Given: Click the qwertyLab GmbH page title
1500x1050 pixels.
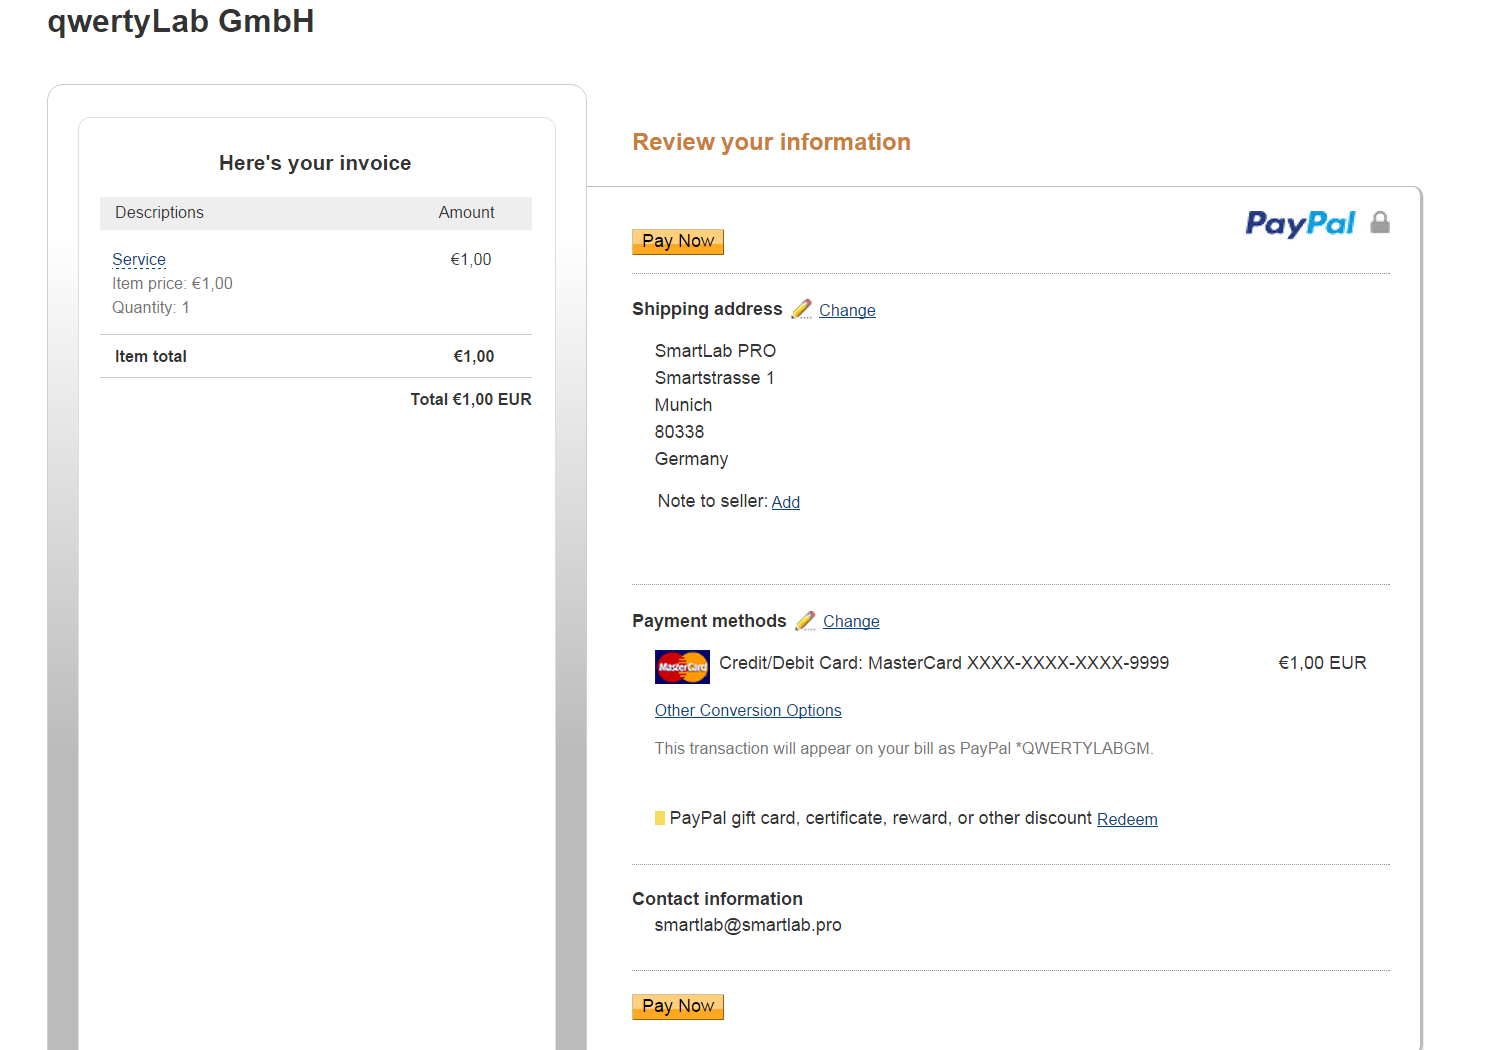Looking at the screenshot, I should (x=181, y=21).
